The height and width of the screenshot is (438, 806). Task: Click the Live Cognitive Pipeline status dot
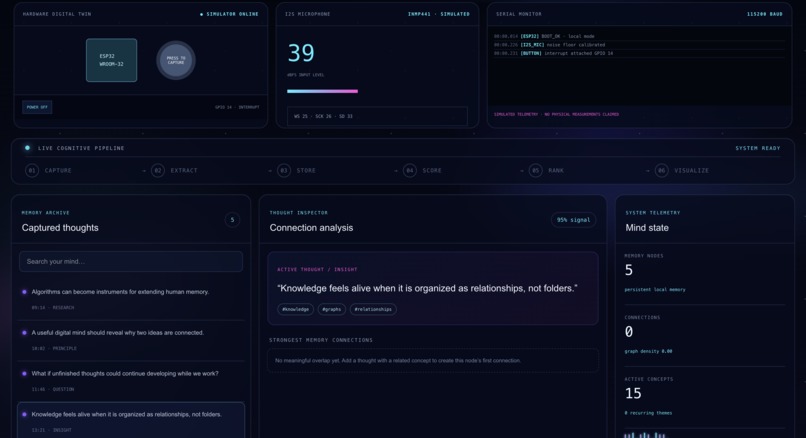coord(27,148)
